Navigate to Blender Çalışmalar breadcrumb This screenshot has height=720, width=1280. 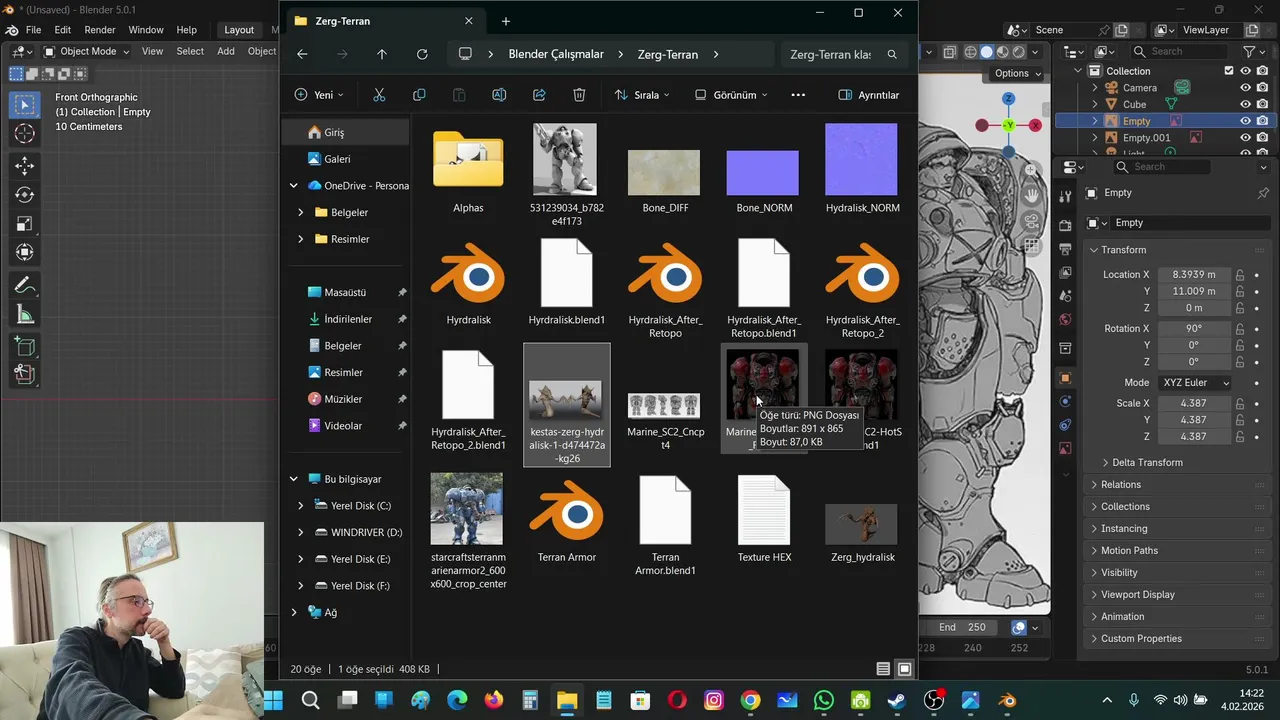(556, 54)
